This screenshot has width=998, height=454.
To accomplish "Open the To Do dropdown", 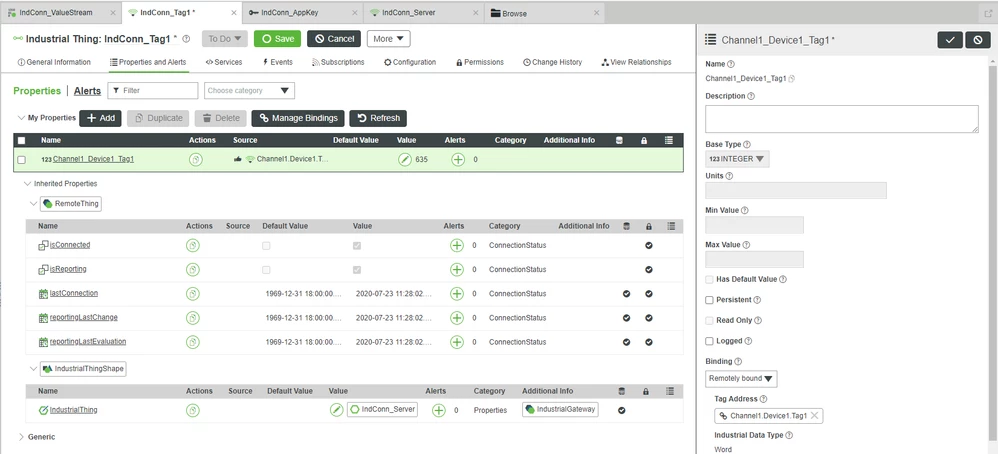I will pyautogui.click(x=224, y=39).
